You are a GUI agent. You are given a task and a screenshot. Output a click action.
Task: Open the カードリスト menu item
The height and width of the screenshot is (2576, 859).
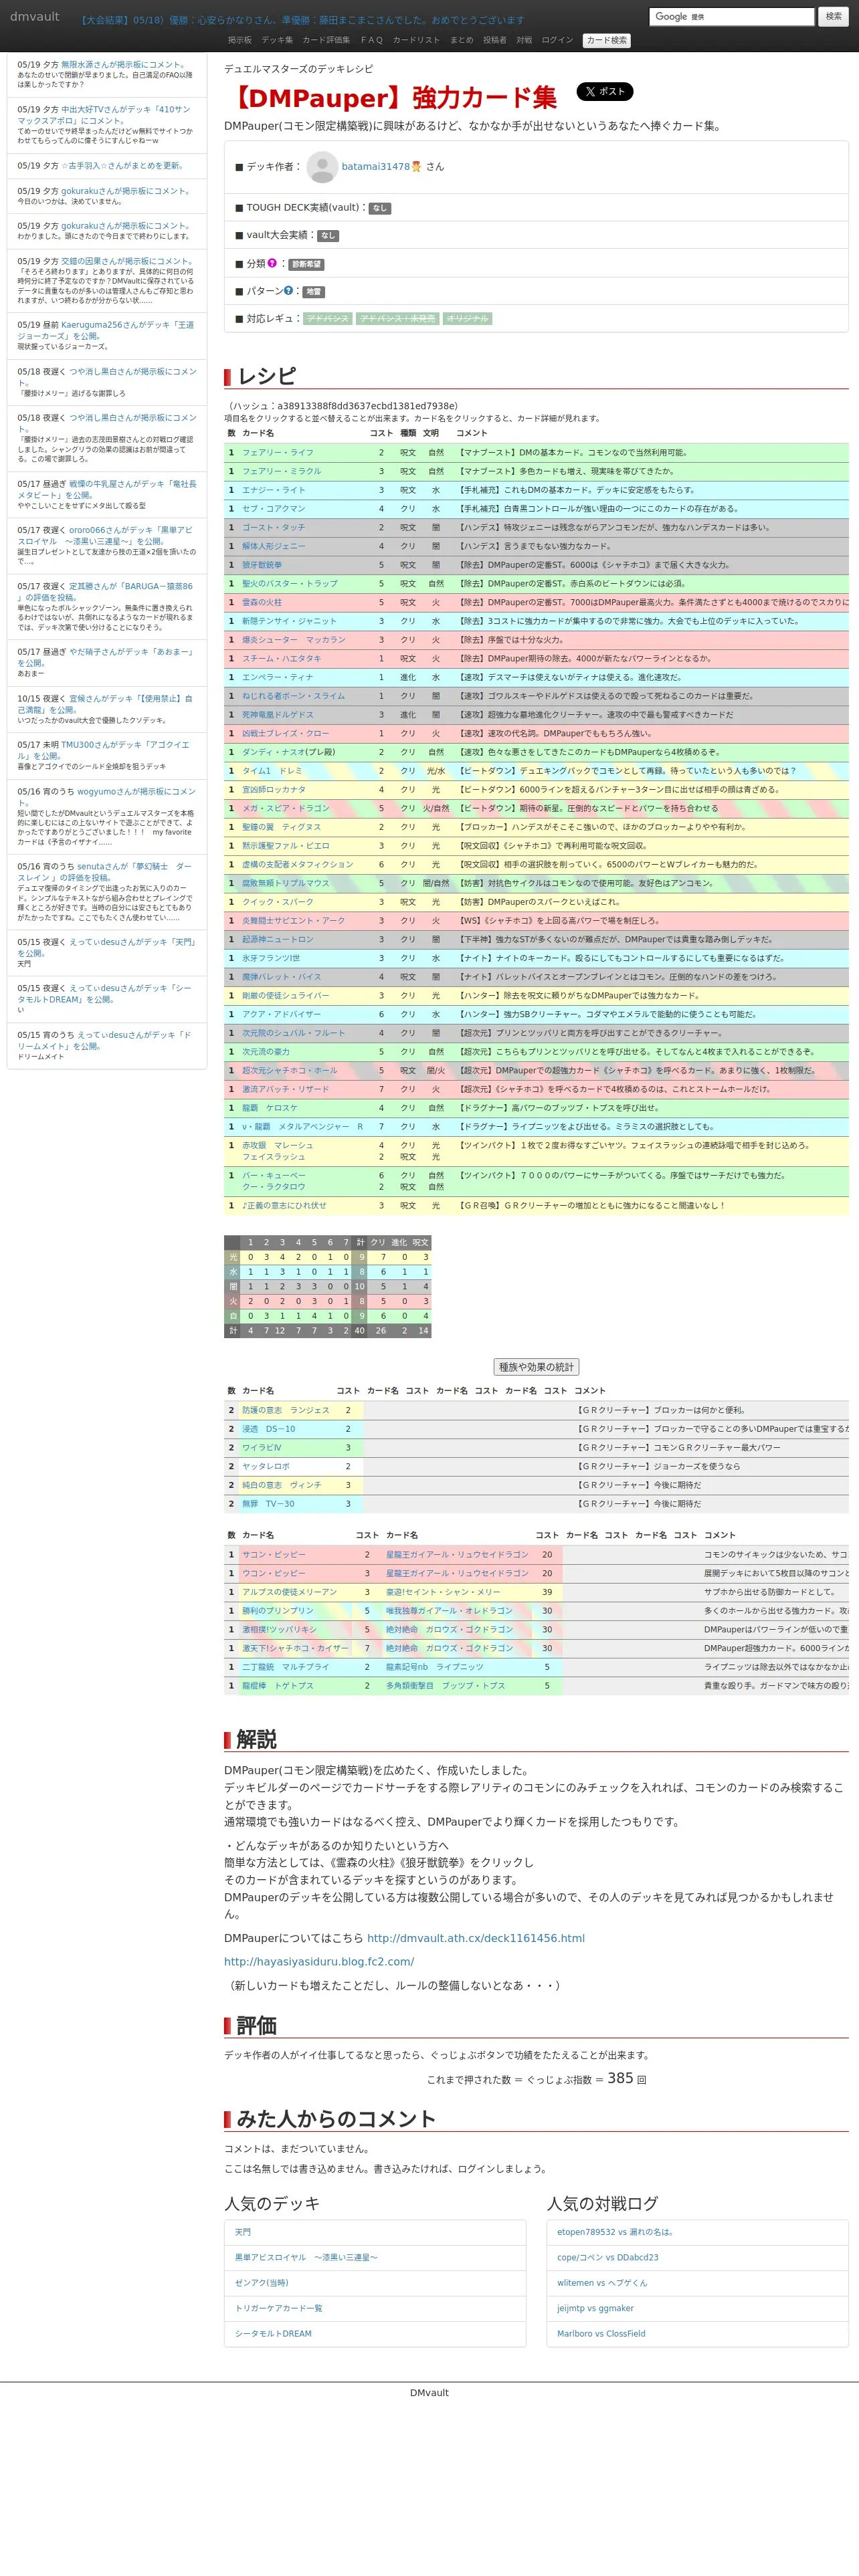tap(416, 40)
